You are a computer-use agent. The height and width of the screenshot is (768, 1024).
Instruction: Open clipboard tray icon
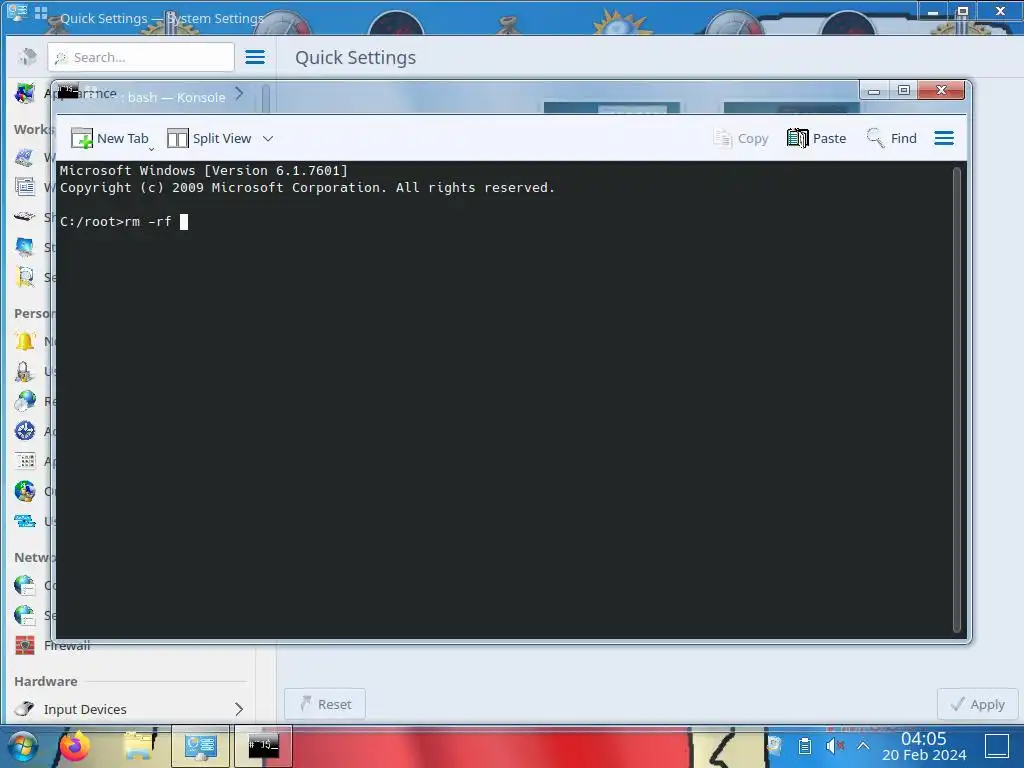pos(805,745)
